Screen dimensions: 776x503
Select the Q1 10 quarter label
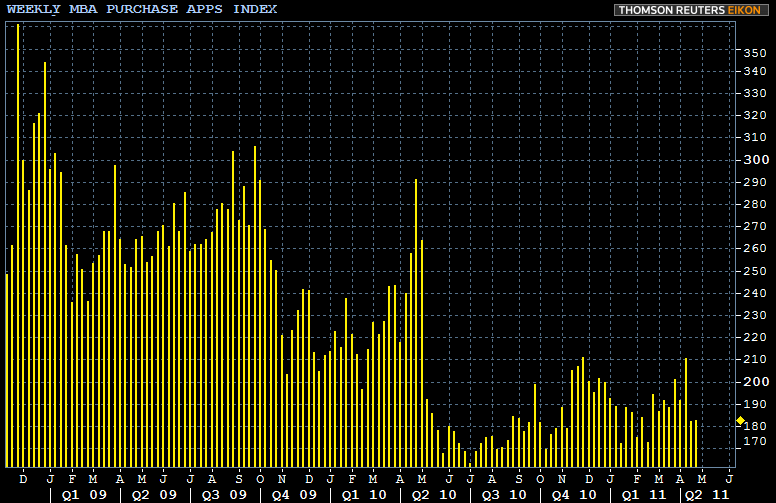(x=363, y=494)
